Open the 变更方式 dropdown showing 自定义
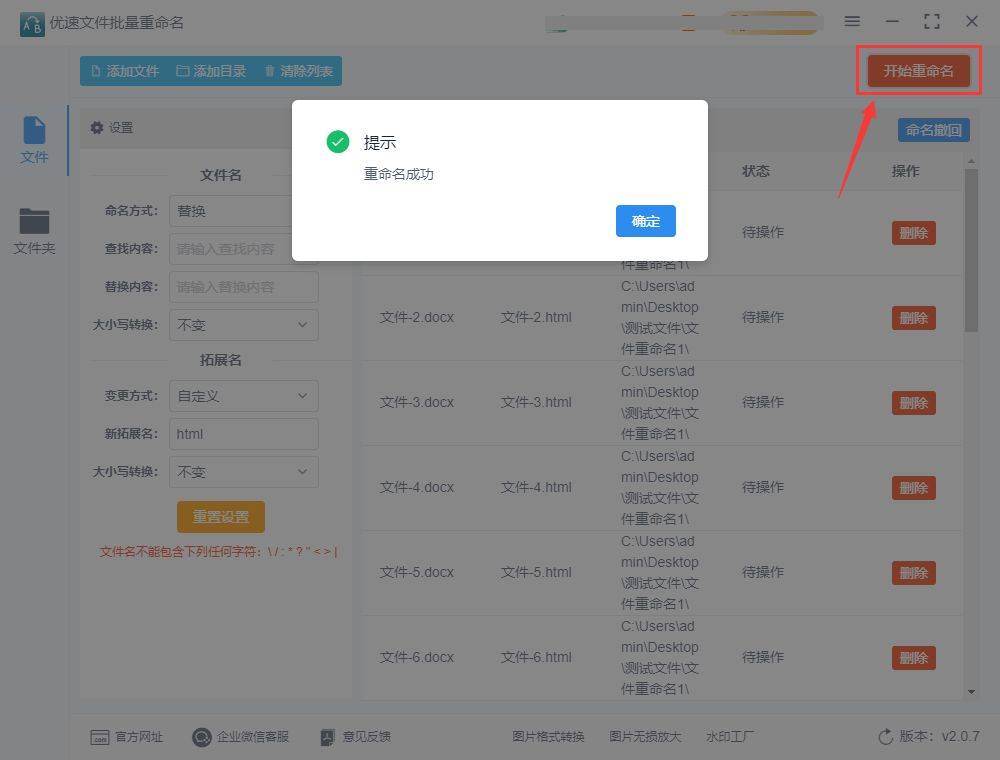Image resolution: width=1000 pixels, height=760 pixels. tap(243, 396)
